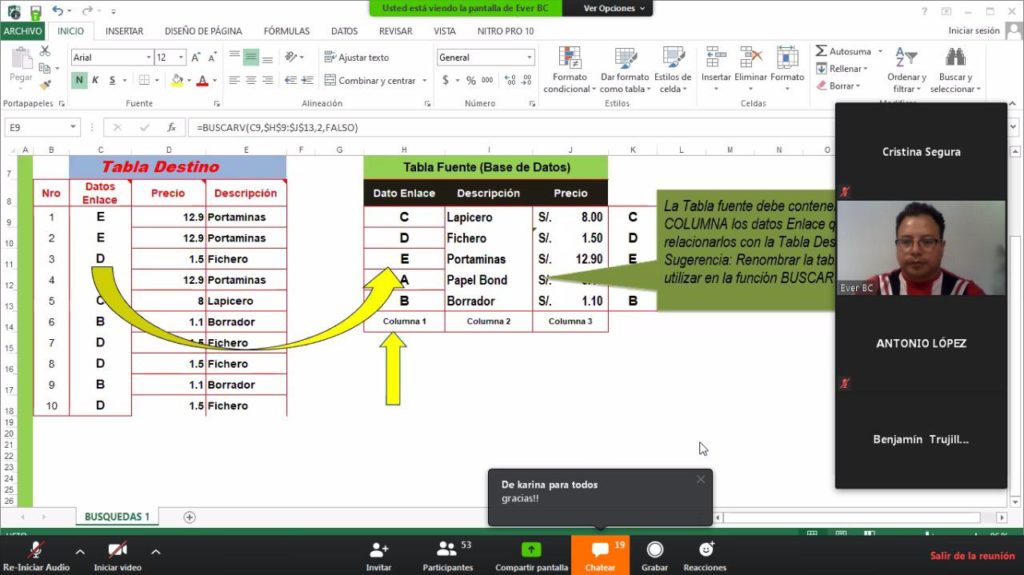1024x575 pixels.
Task: Select the BUSQUEDAS 1 sheet tab
Action: click(x=117, y=517)
